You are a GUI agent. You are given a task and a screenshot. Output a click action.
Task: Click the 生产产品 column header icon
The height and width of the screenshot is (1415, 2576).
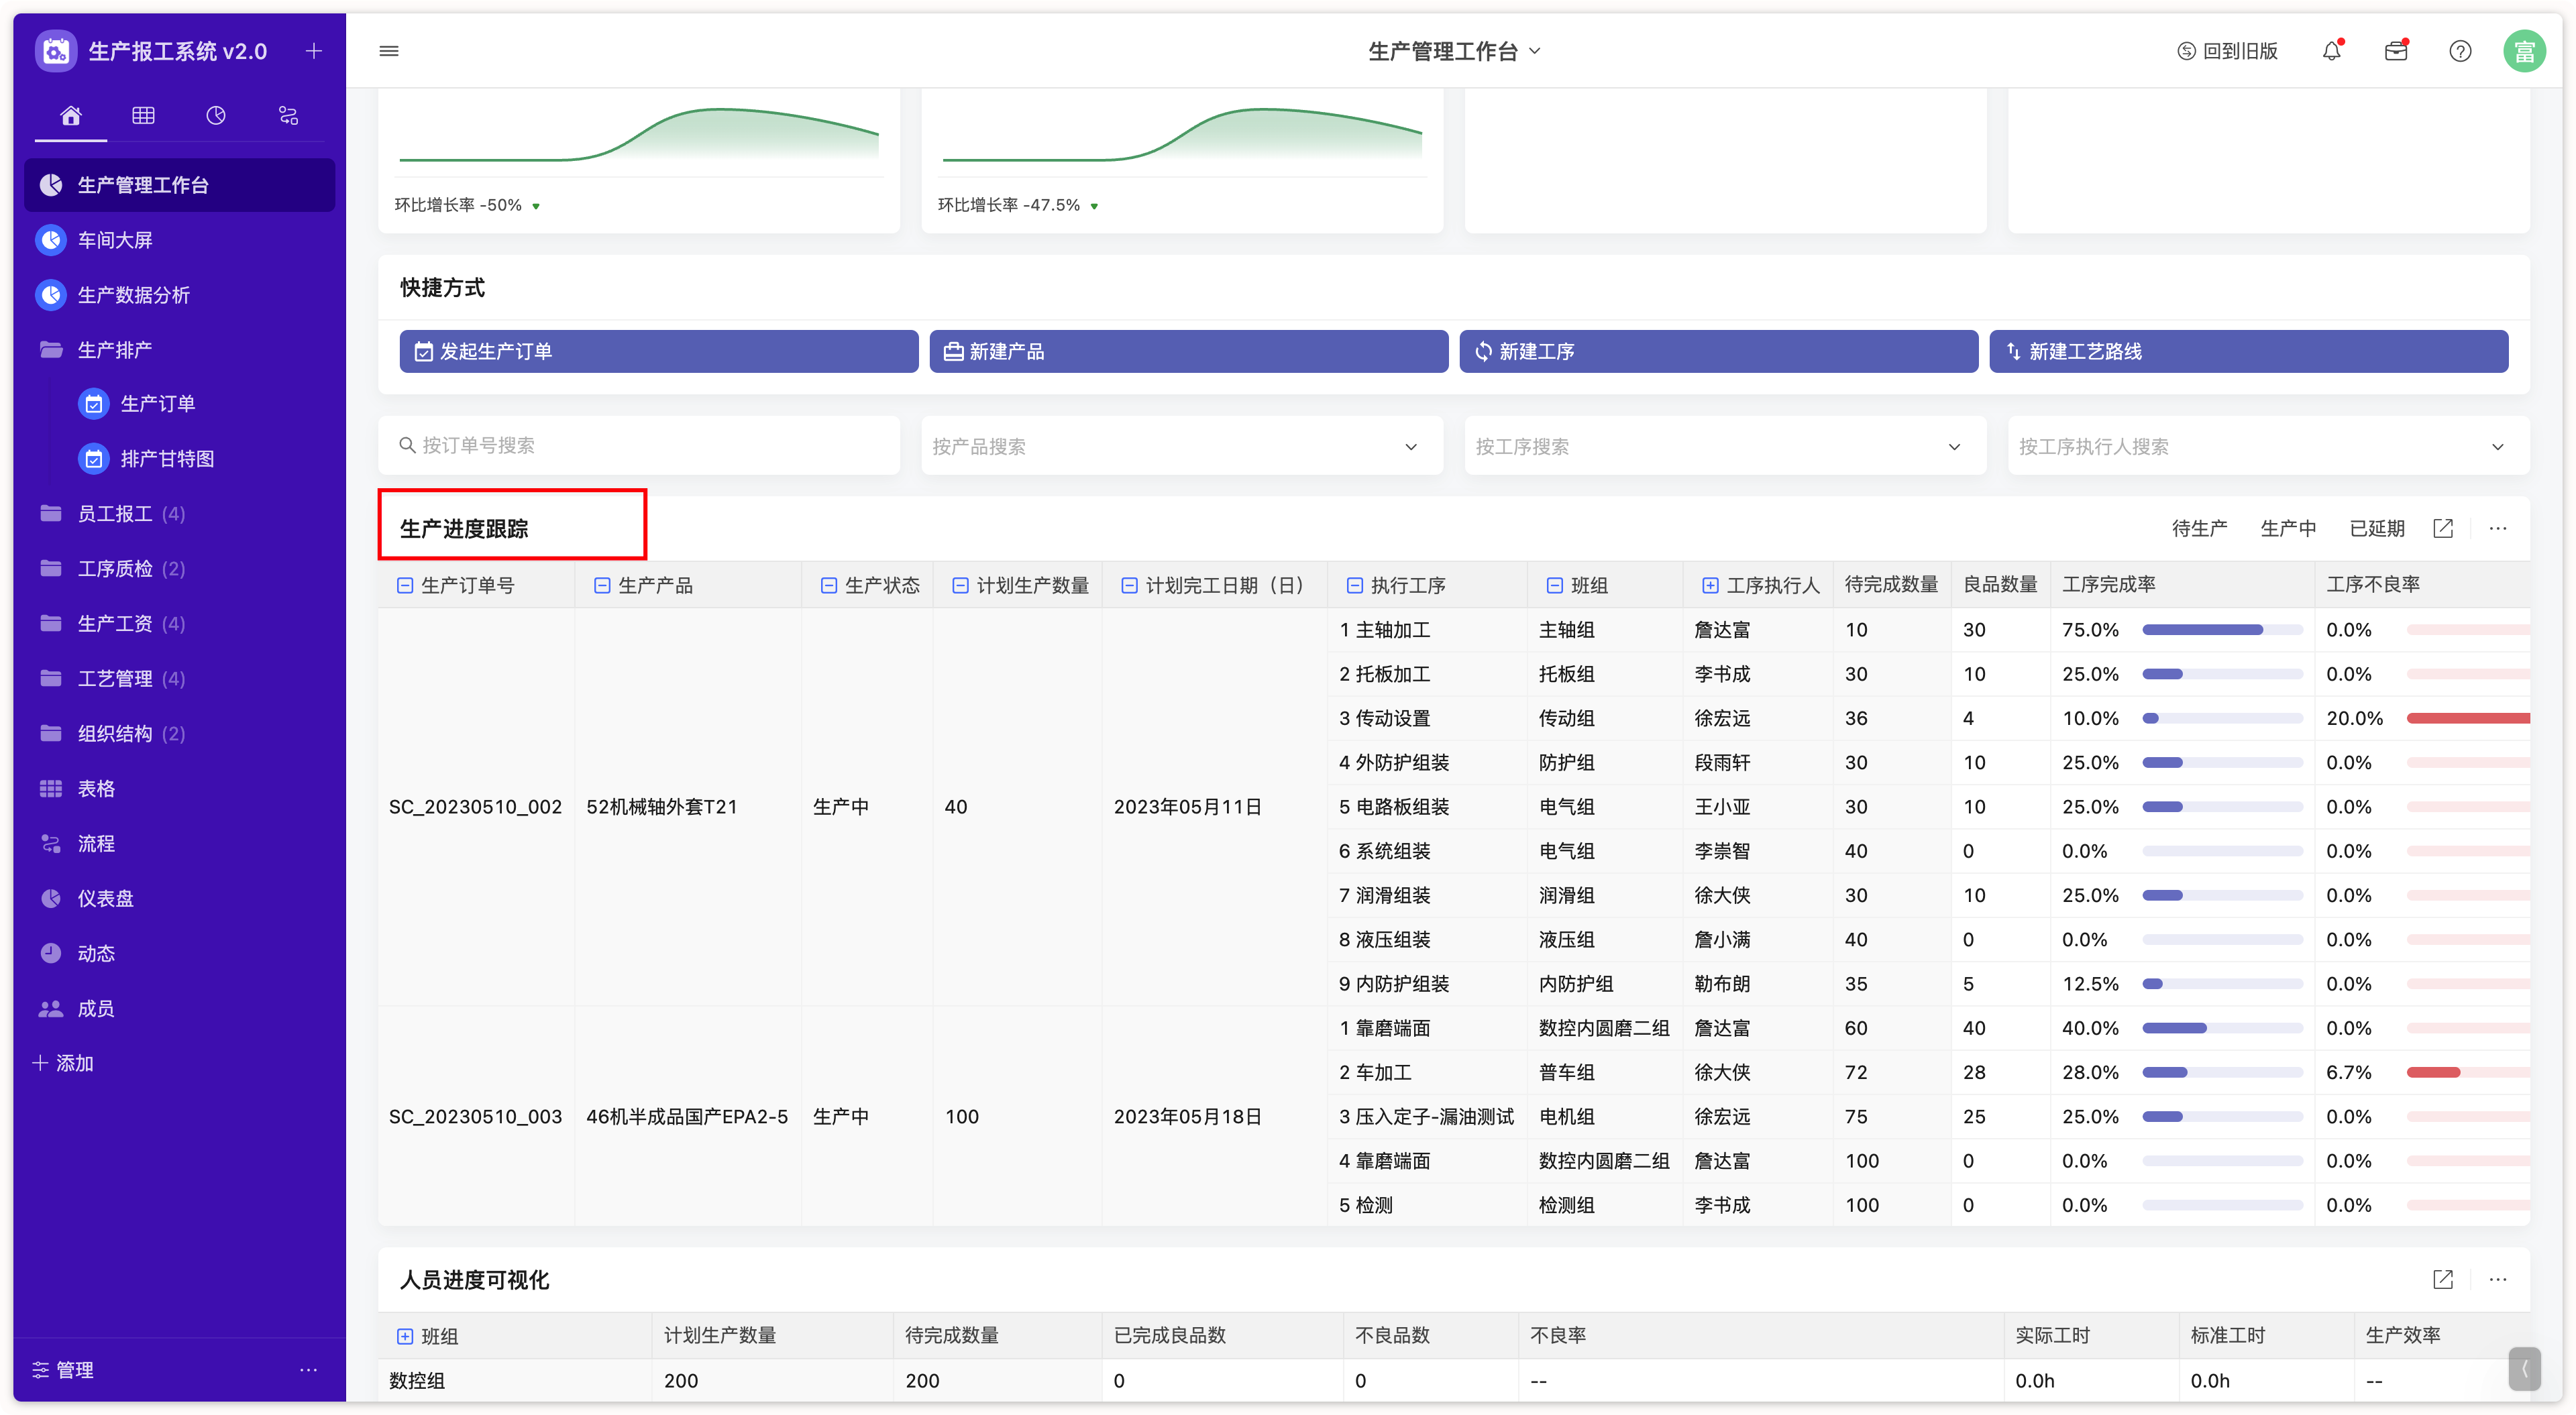pos(602,585)
